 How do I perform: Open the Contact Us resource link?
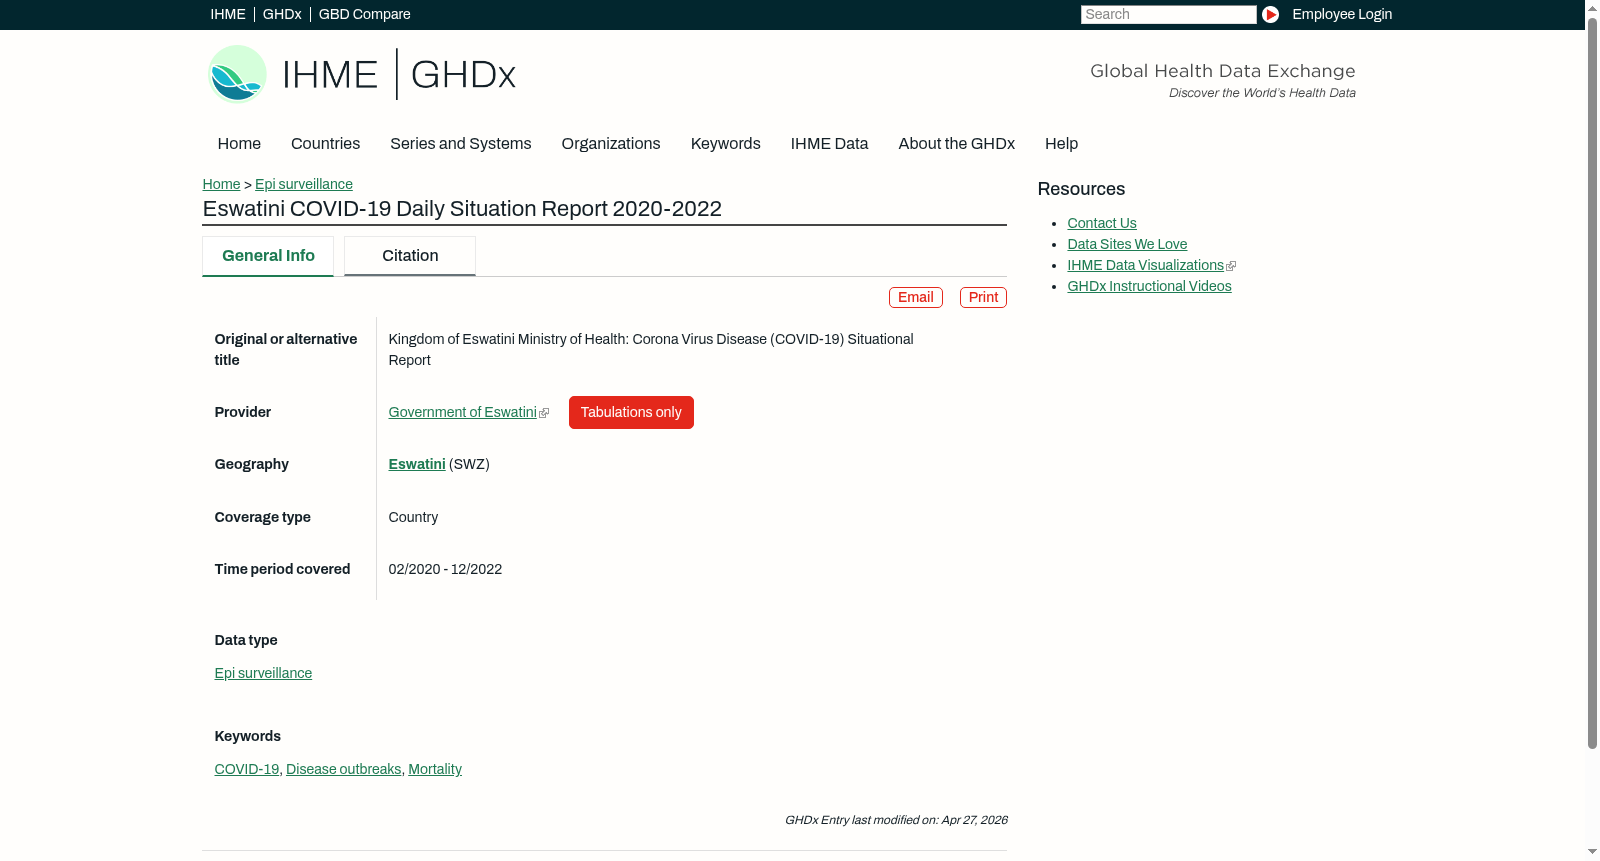coord(1102,223)
